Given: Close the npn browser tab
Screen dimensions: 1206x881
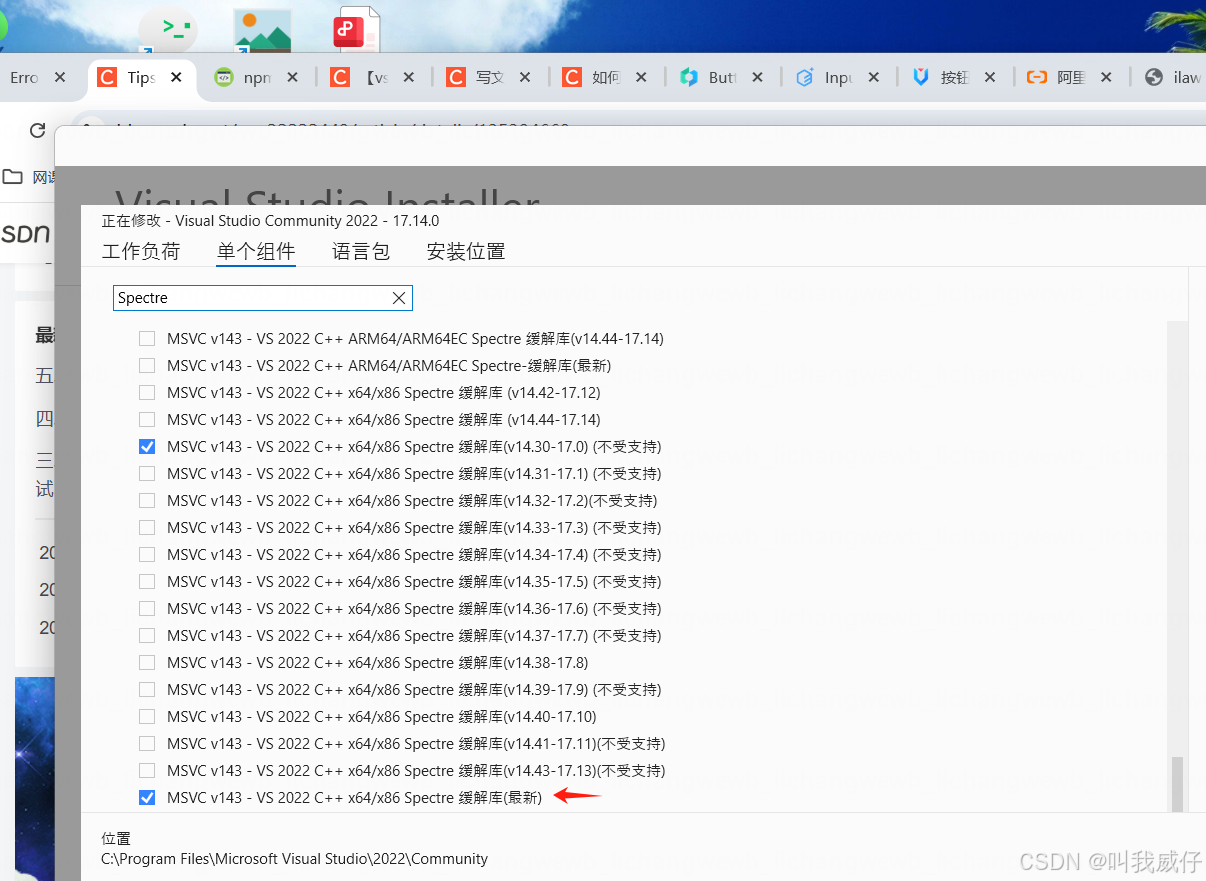Looking at the screenshot, I should click(293, 77).
